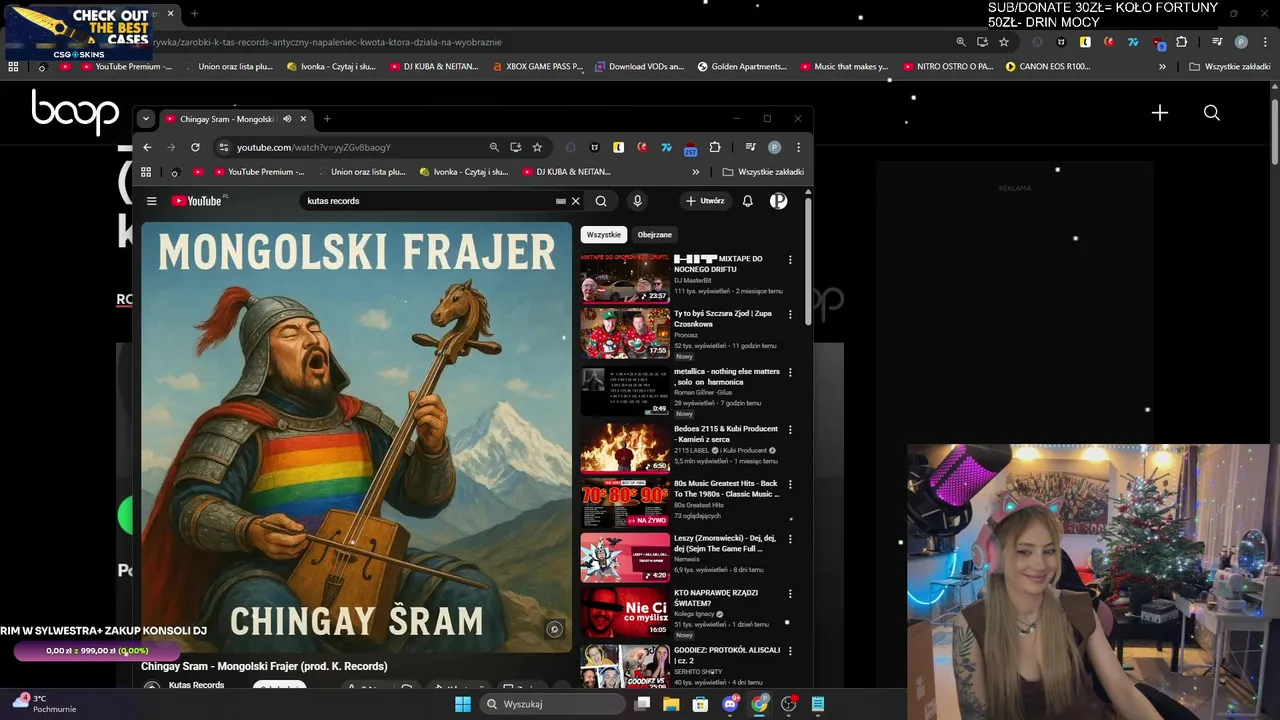Start voice search with microphone icon
Viewport: 1280px width, 720px height.
637,201
